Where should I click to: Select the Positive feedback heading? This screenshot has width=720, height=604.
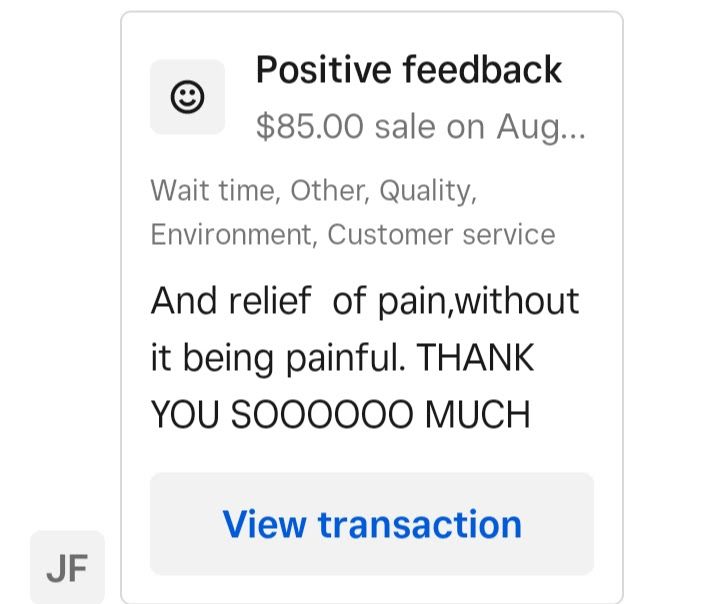click(x=409, y=70)
